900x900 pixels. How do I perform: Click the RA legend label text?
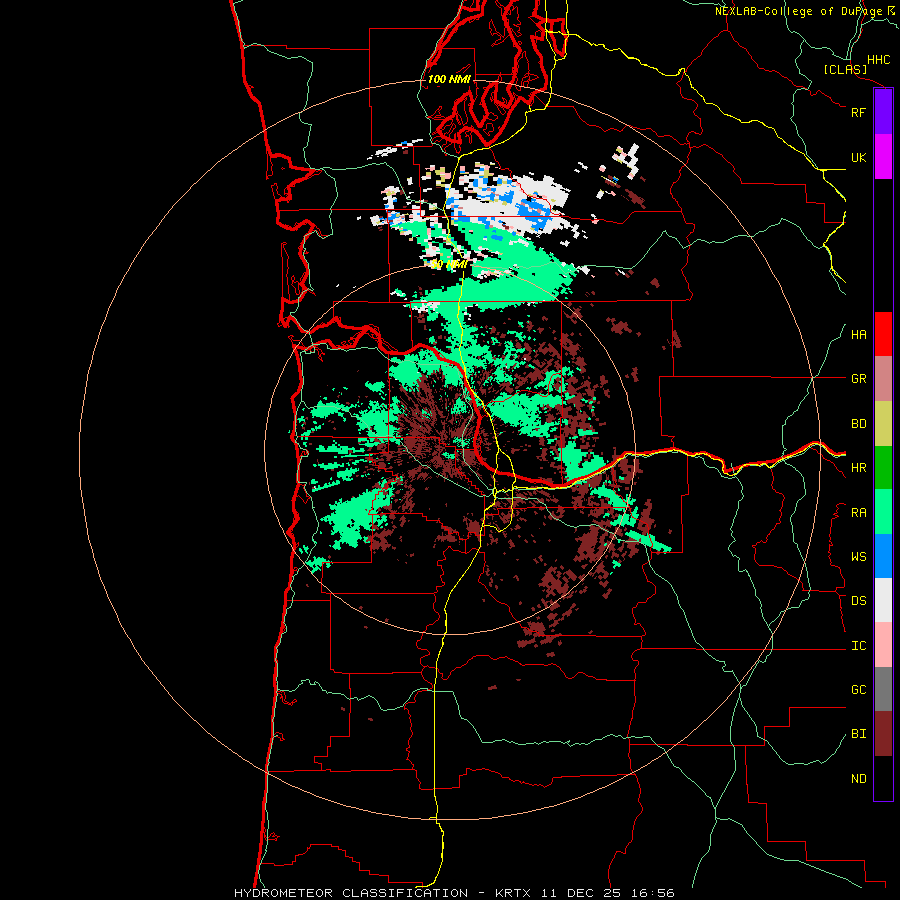click(x=858, y=512)
